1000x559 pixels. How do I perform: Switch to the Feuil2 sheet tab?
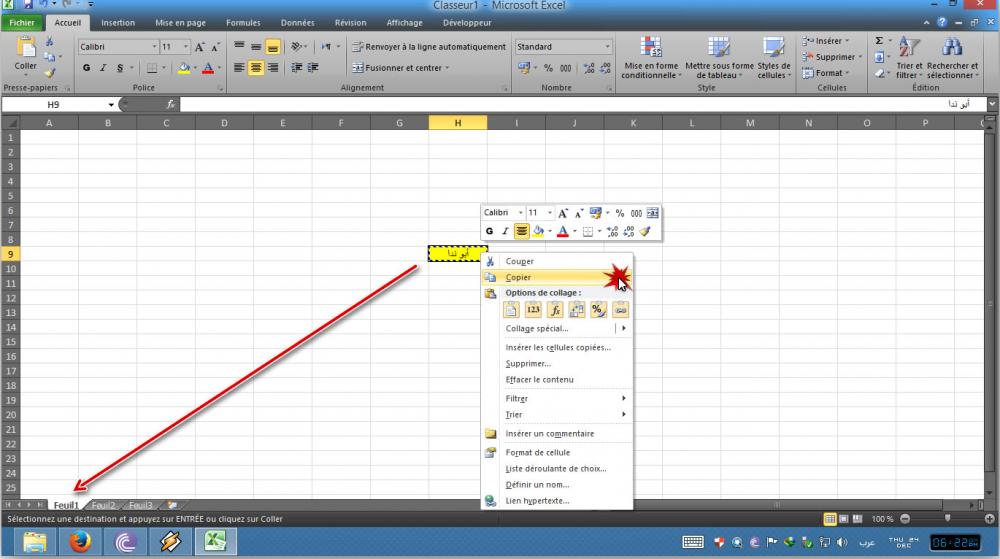(103, 505)
